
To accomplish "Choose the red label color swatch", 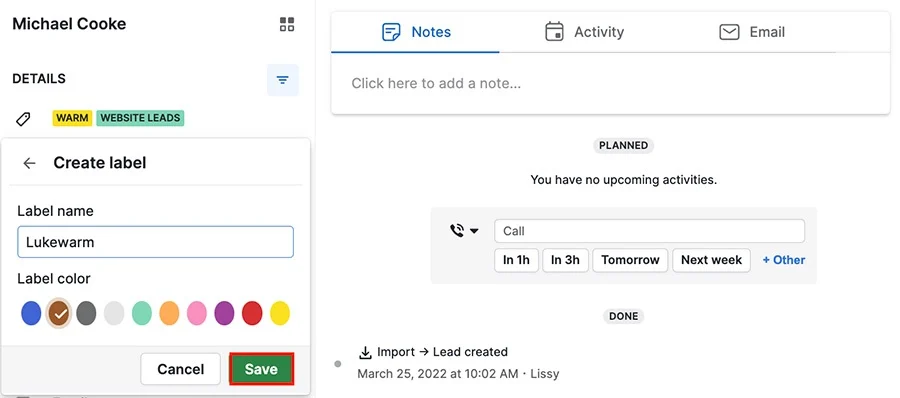I will pyautogui.click(x=252, y=314).
